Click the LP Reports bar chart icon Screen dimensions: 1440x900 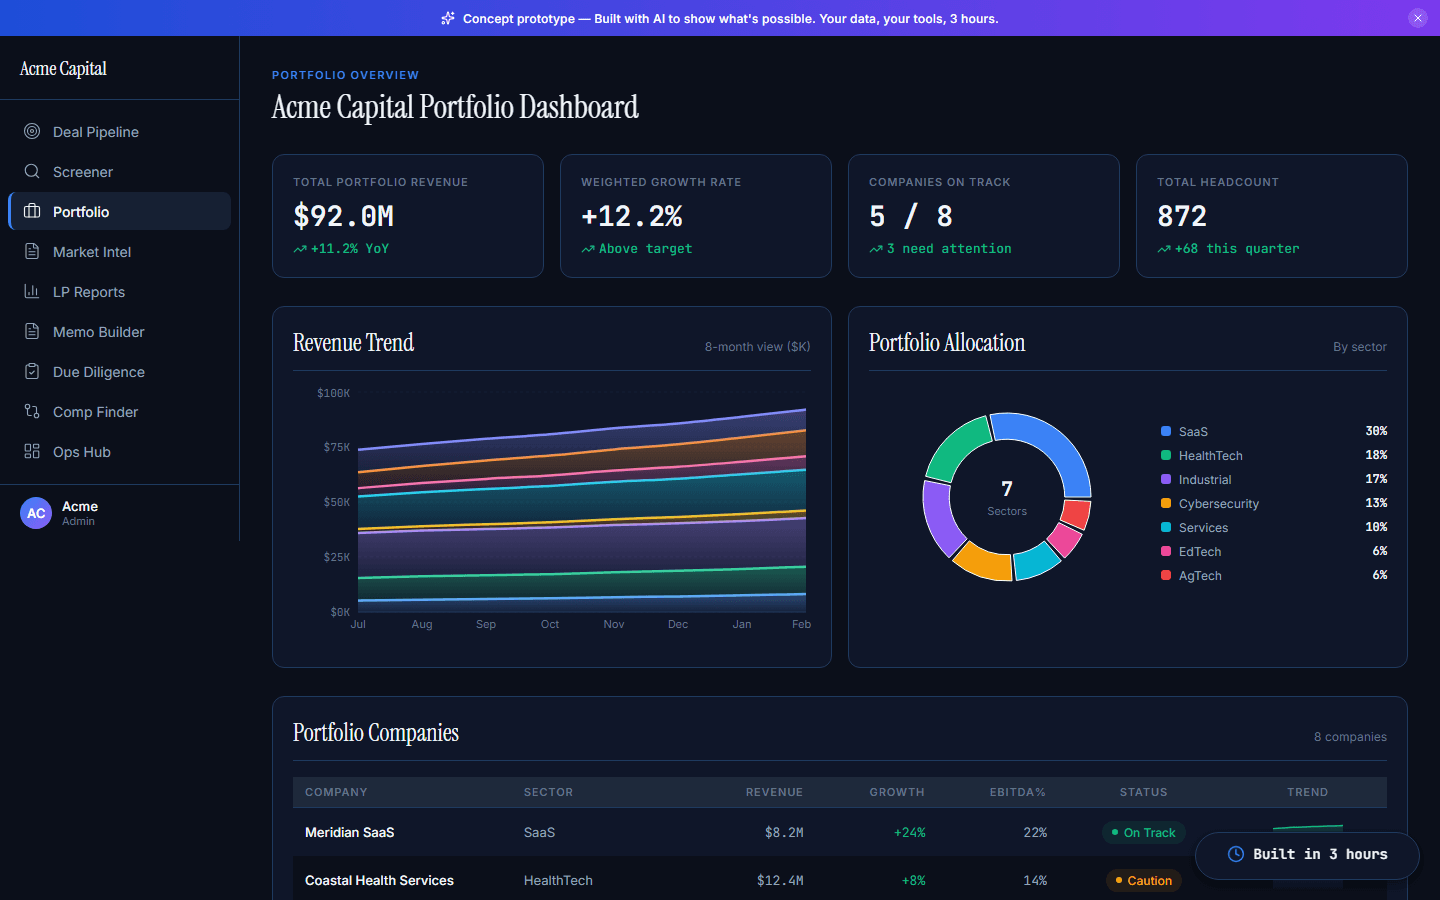[x=31, y=291]
